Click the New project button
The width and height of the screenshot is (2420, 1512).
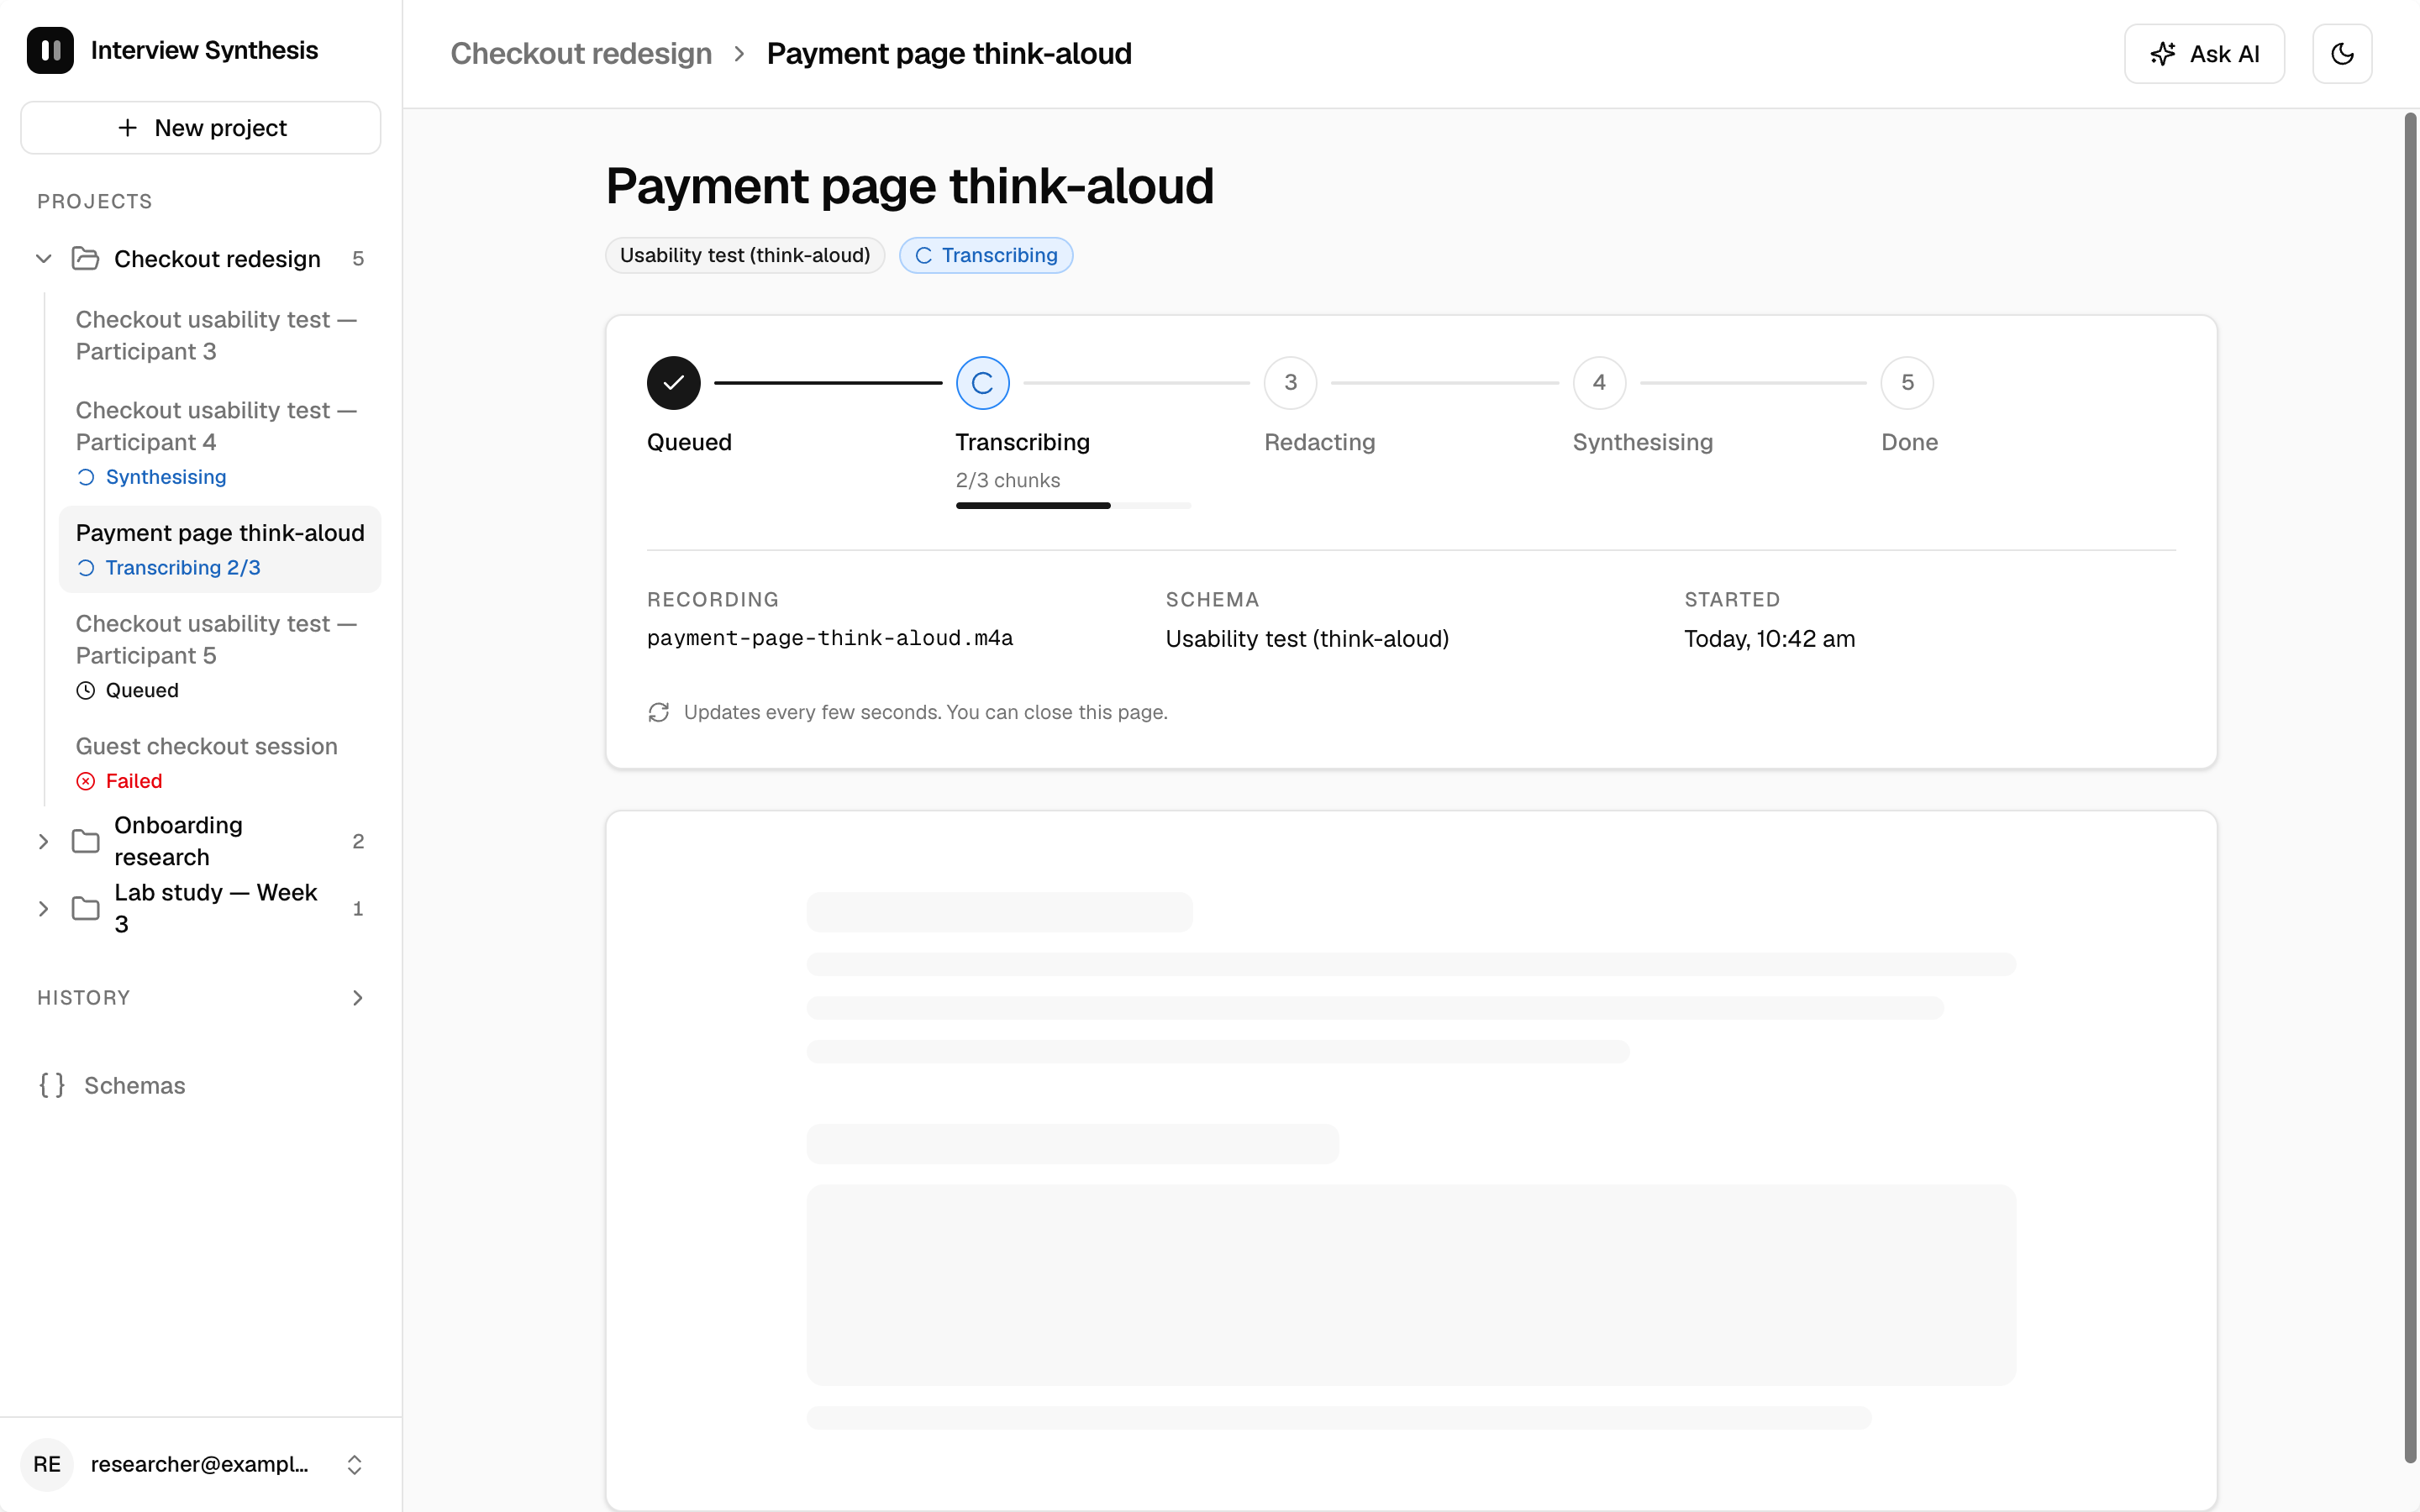(200, 128)
